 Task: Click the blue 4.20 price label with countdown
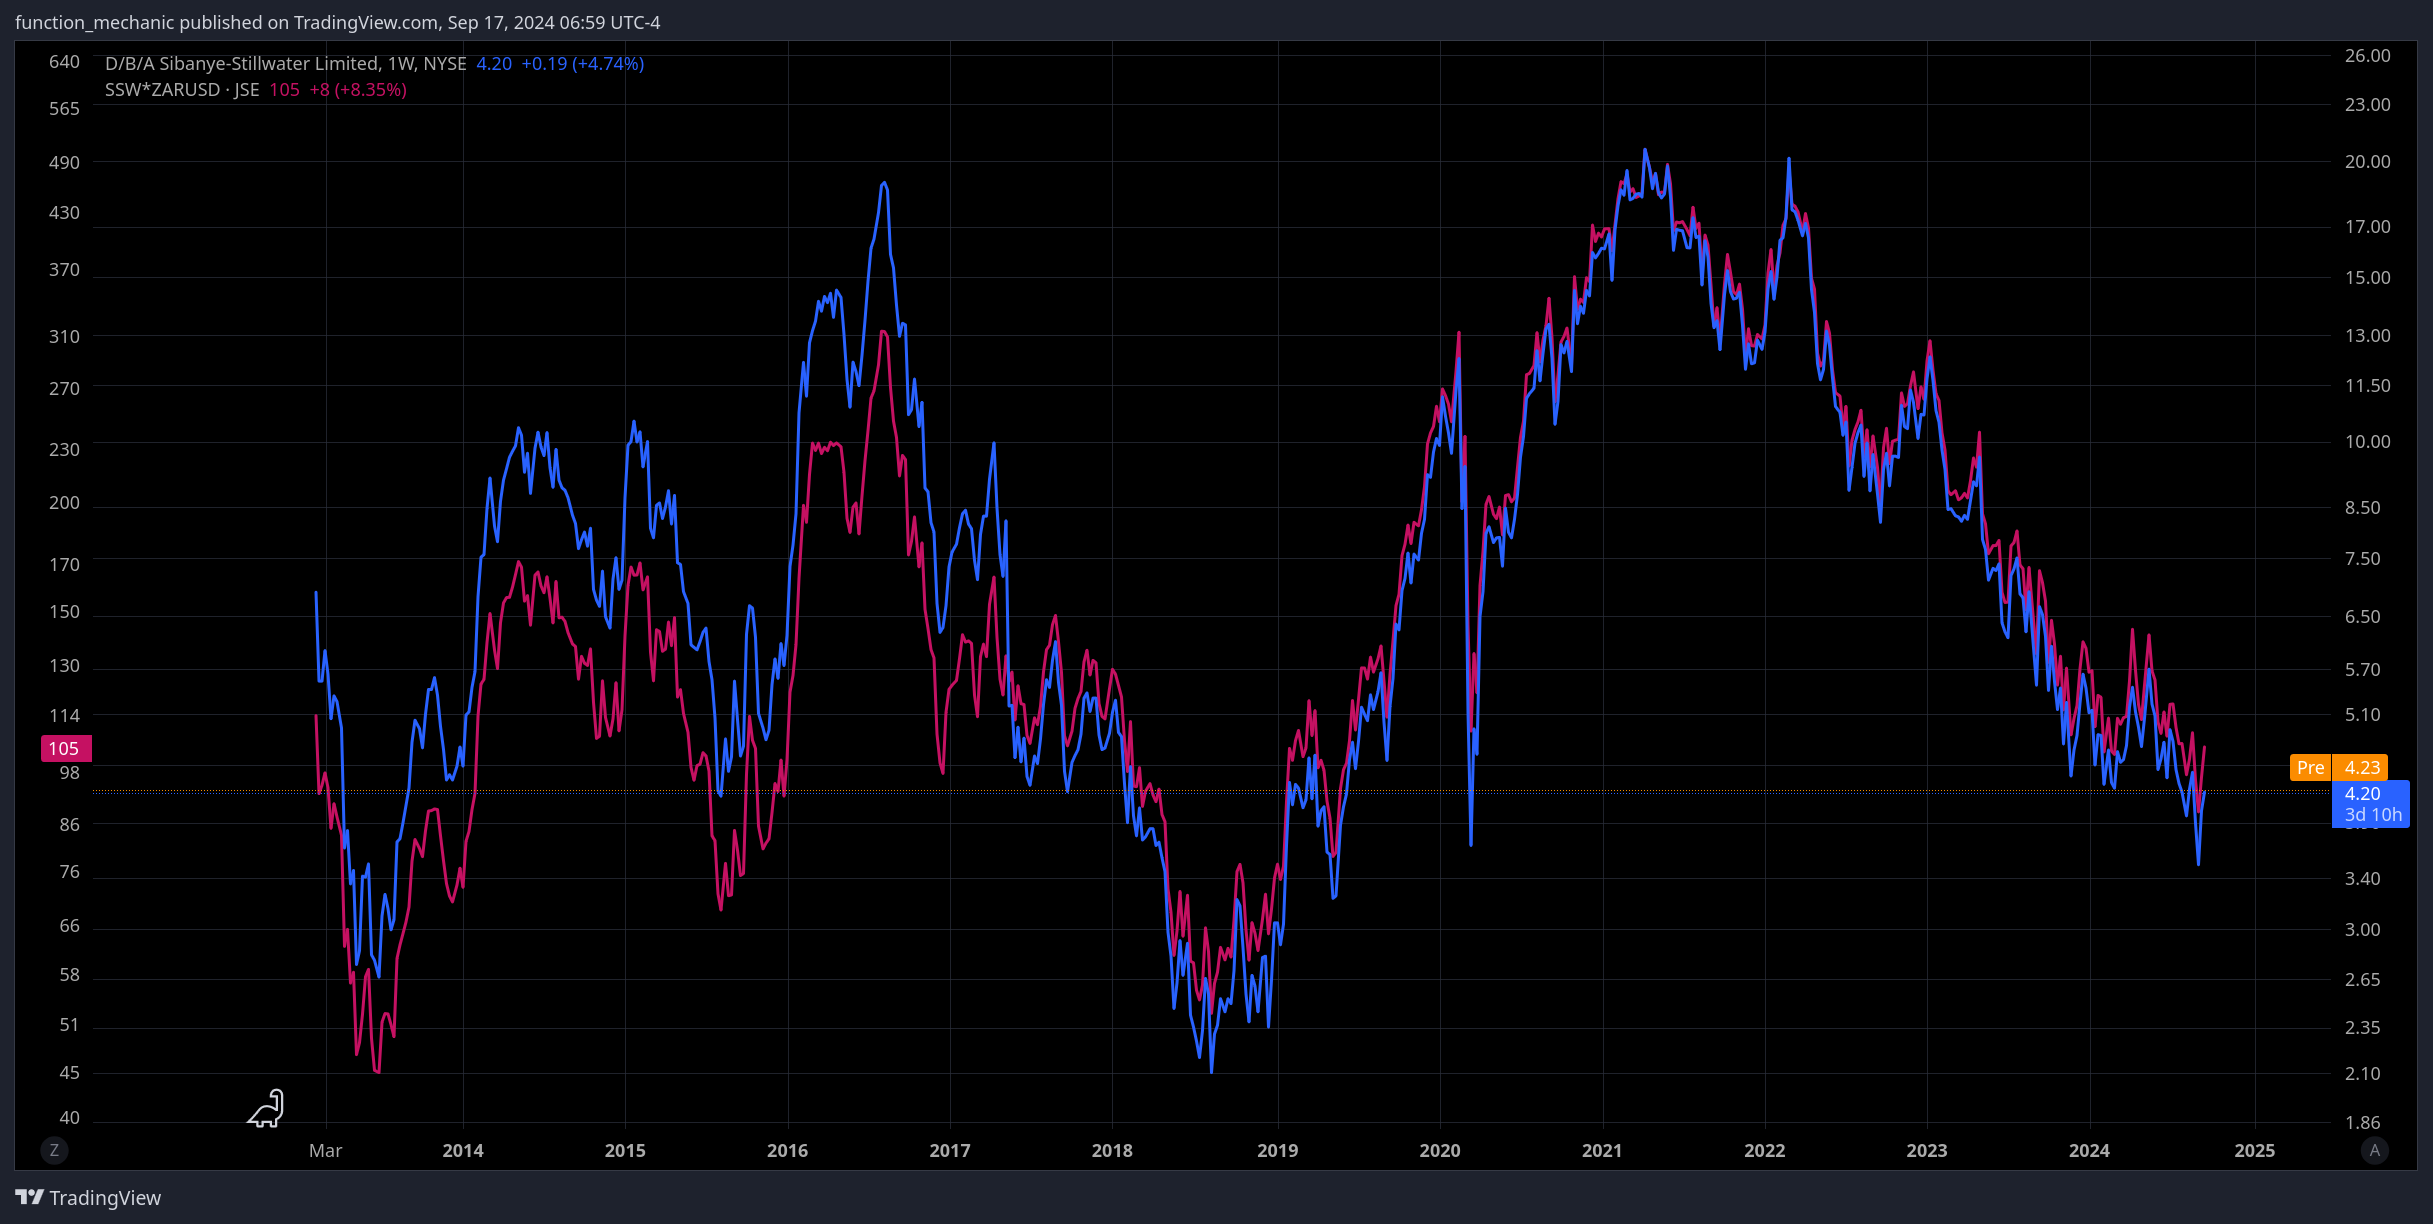tap(2371, 804)
